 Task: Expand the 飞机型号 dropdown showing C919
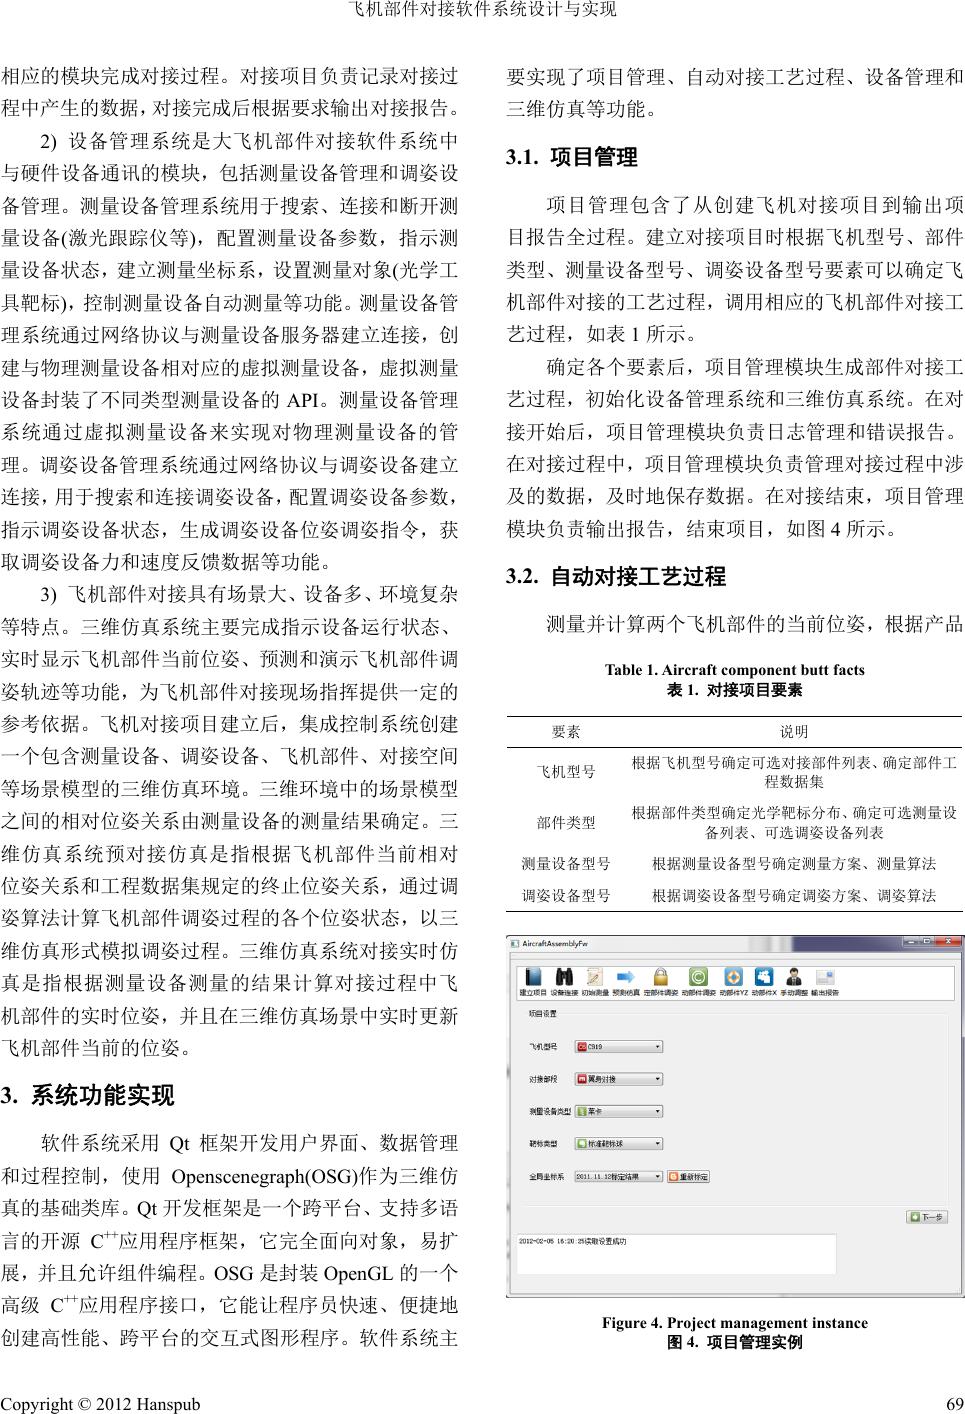point(617,1047)
